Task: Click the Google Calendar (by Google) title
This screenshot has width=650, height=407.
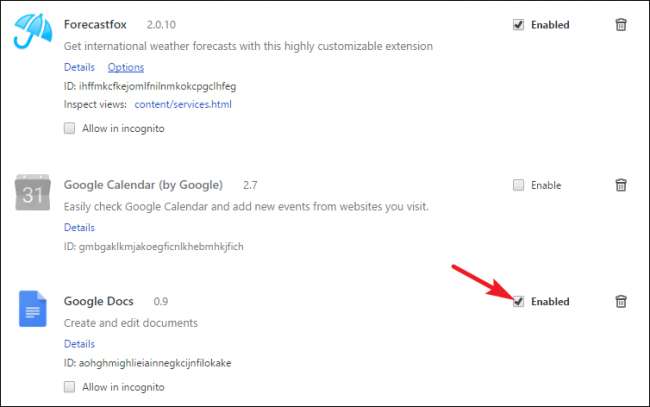Action: [143, 185]
